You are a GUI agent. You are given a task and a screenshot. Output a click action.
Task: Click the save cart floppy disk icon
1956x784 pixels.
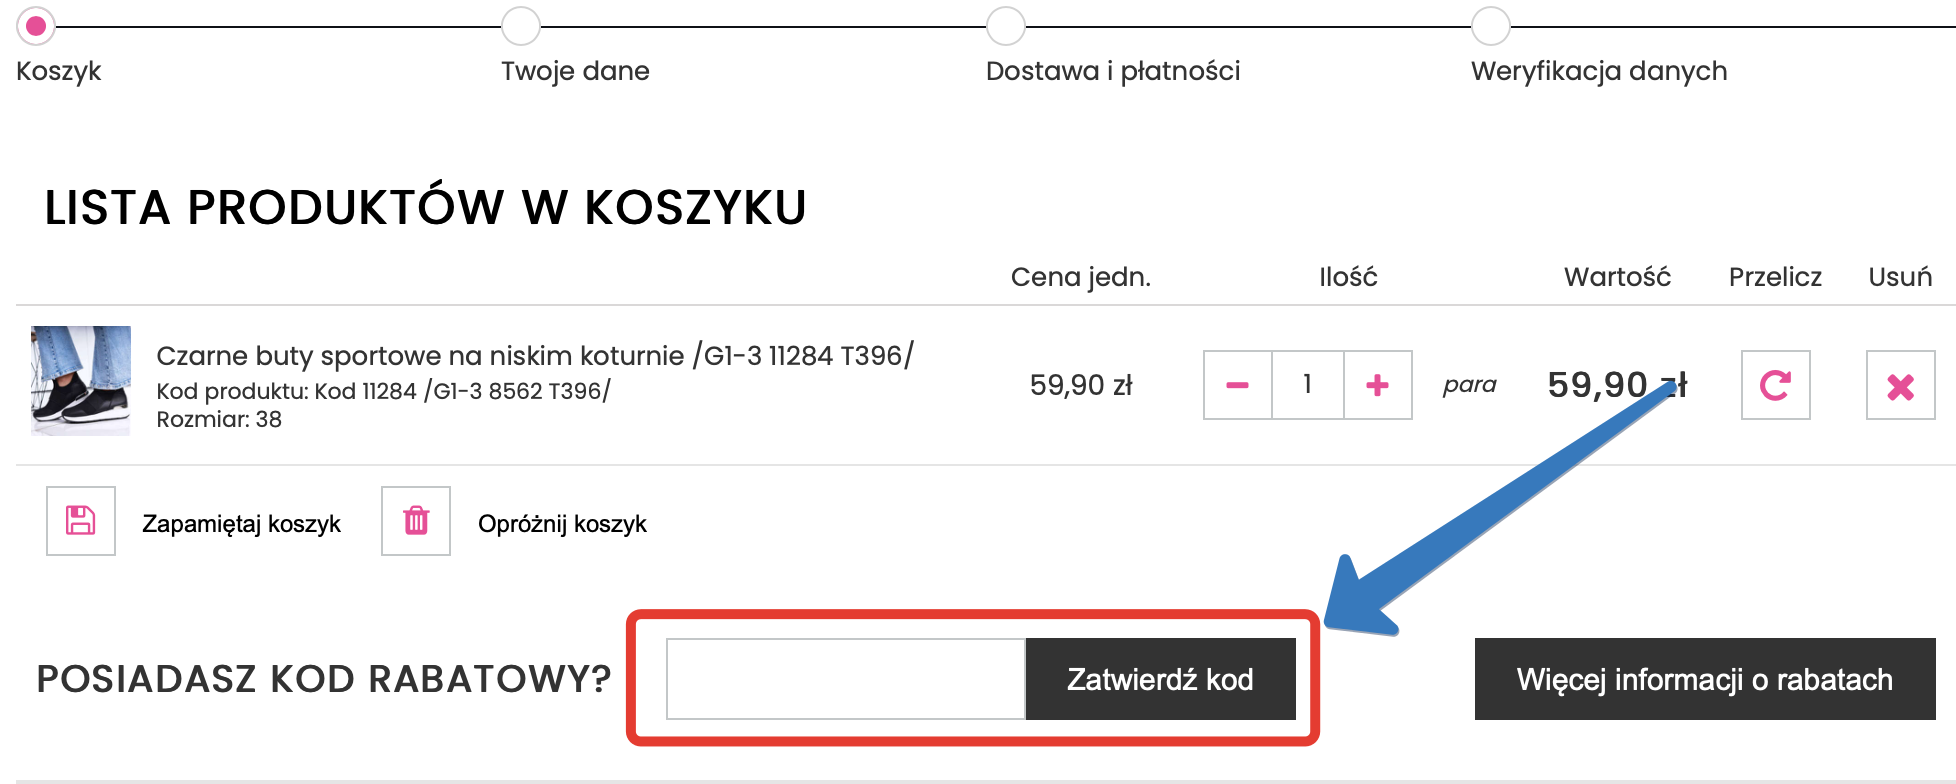coord(80,521)
